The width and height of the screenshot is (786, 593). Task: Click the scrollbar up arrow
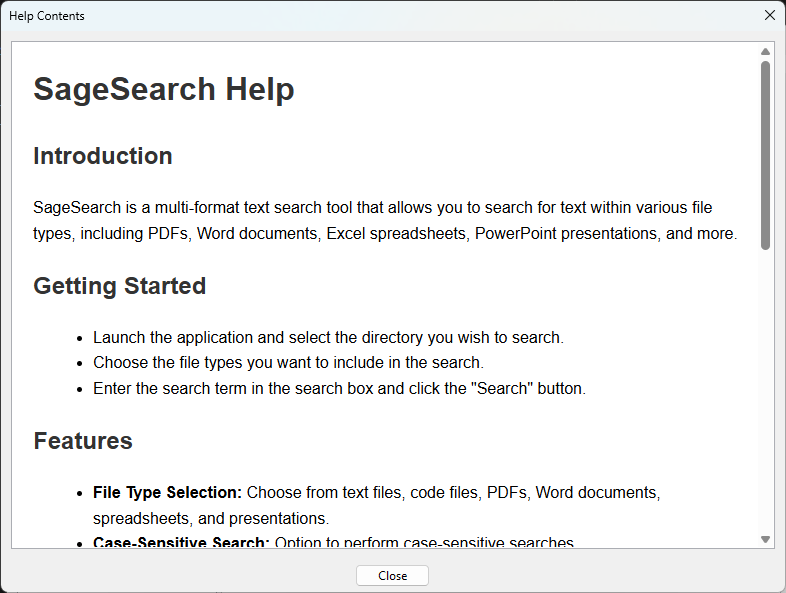click(x=765, y=52)
